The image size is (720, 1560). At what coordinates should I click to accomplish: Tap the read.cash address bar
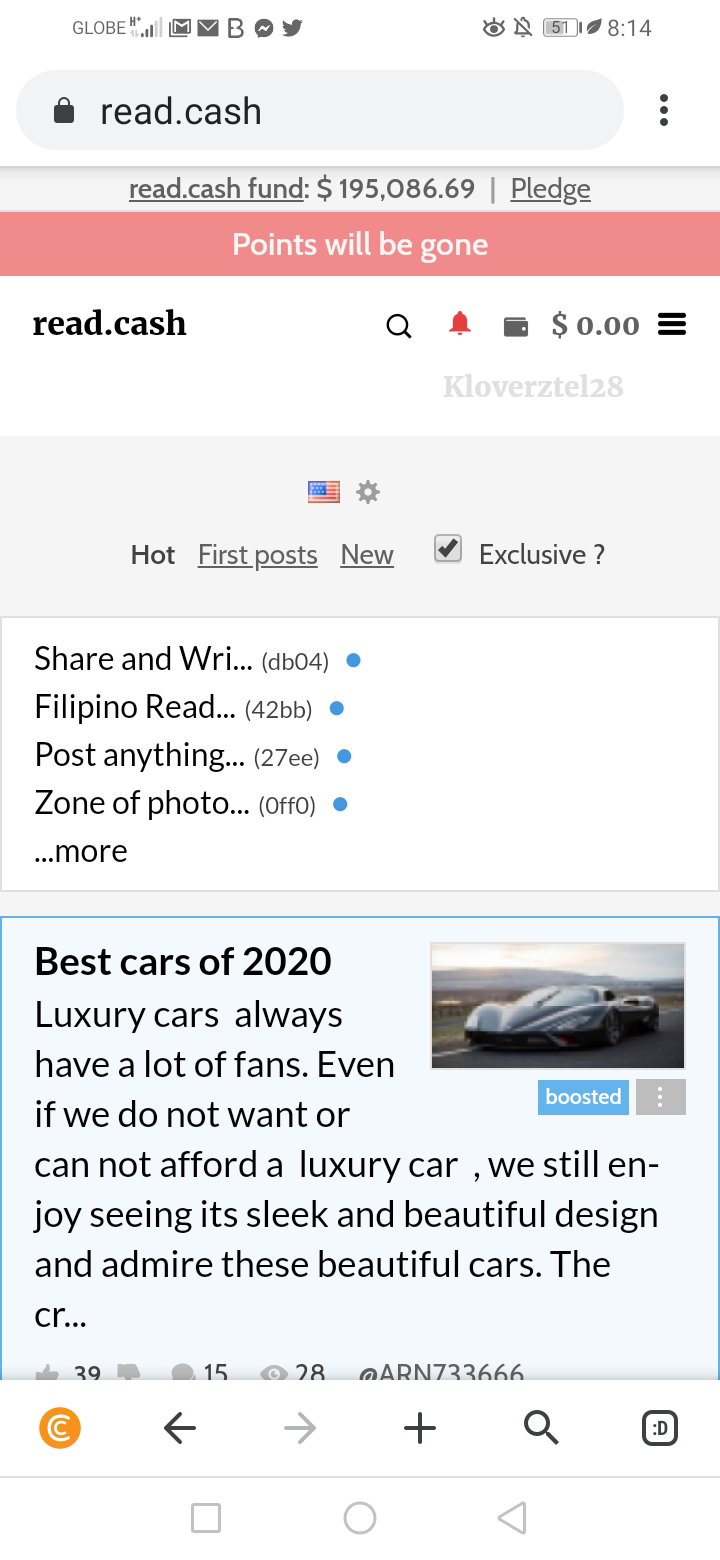click(x=320, y=110)
